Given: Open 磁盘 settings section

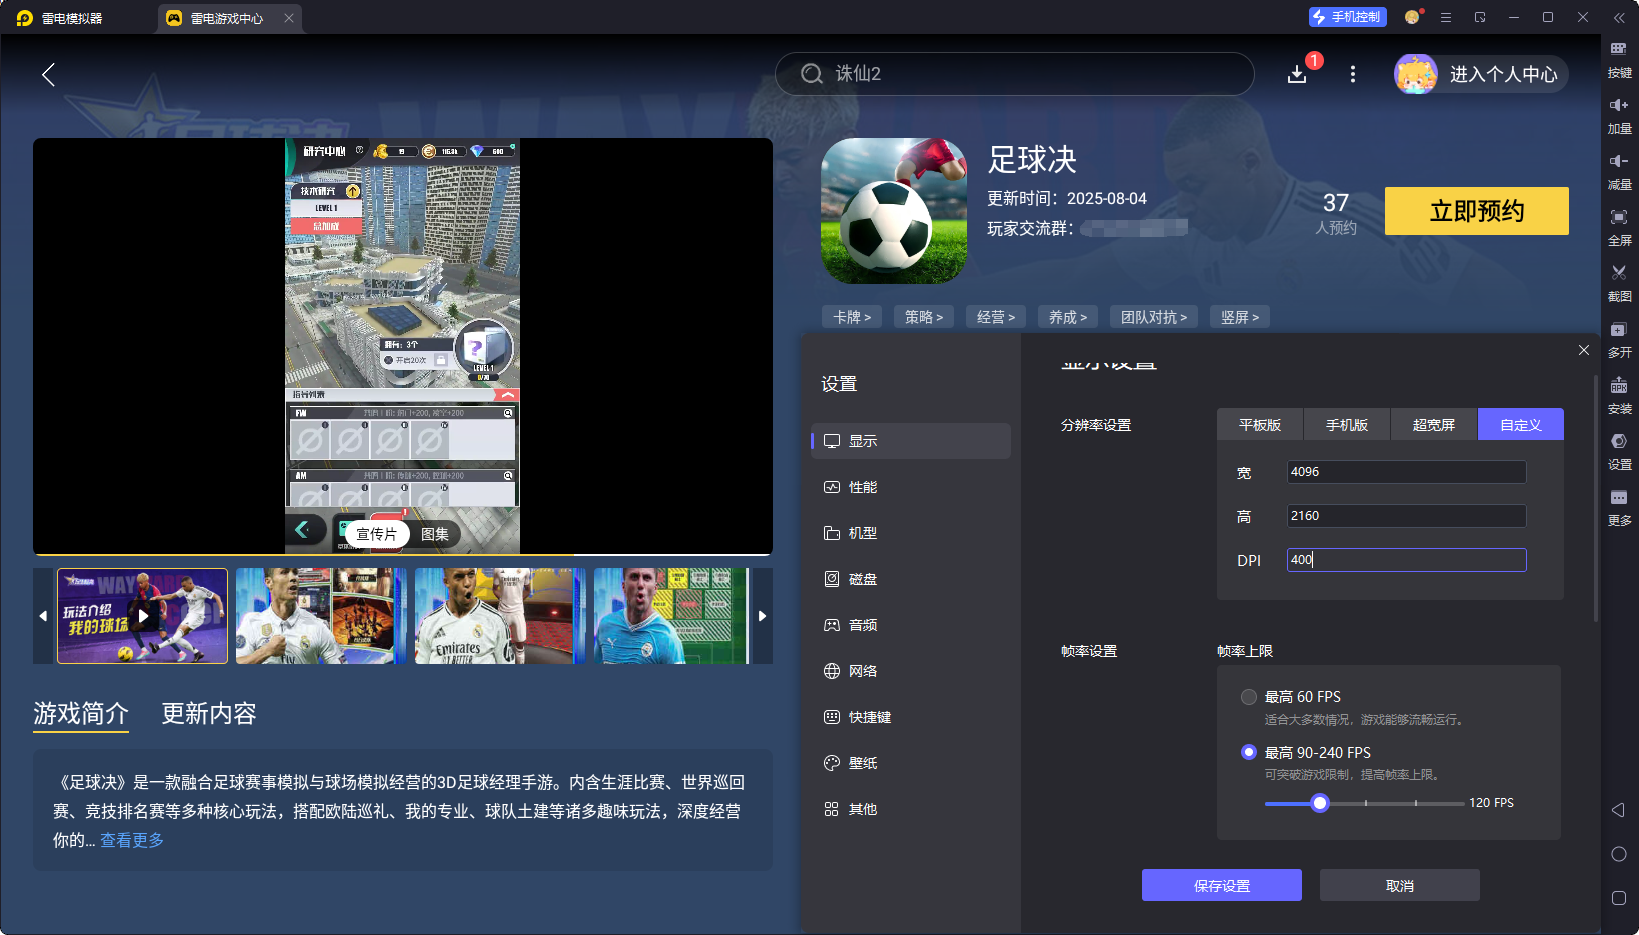Looking at the screenshot, I should 911,579.
